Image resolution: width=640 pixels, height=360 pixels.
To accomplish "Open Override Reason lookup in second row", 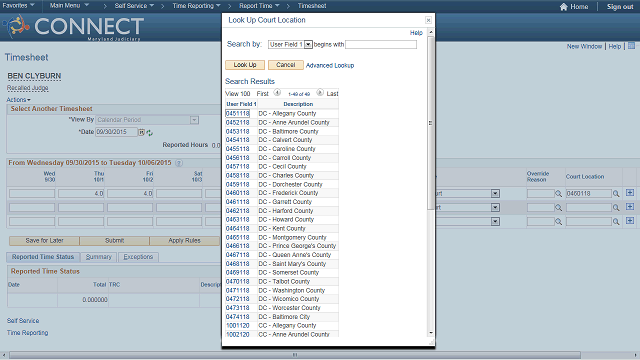I will tap(558, 208).
